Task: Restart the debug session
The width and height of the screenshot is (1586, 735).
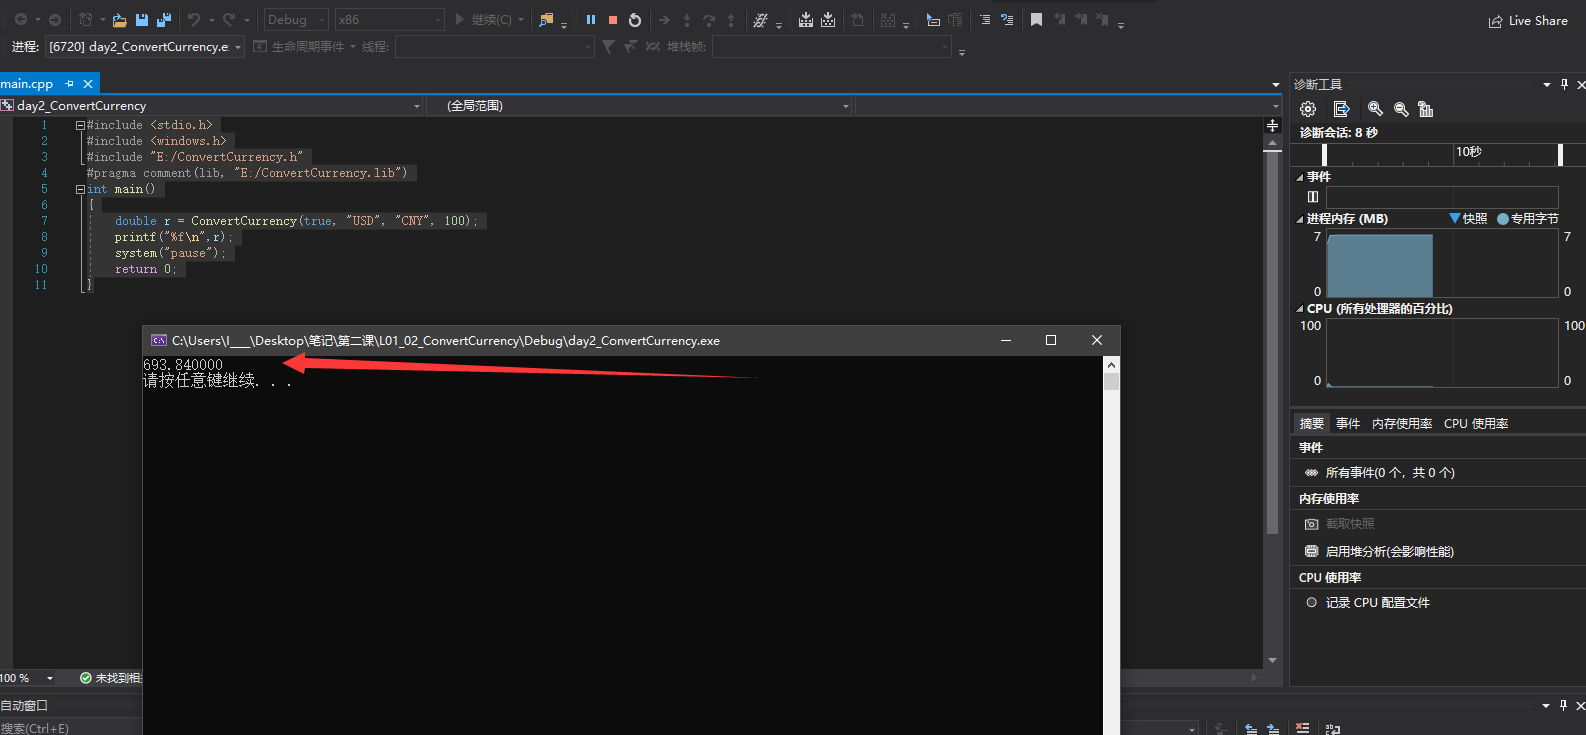Action: coord(635,20)
